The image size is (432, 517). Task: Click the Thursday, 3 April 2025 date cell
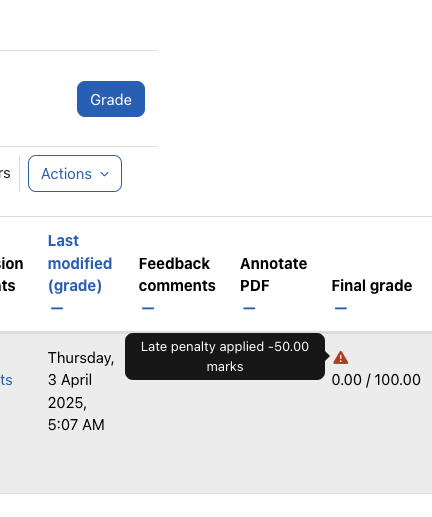81,391
